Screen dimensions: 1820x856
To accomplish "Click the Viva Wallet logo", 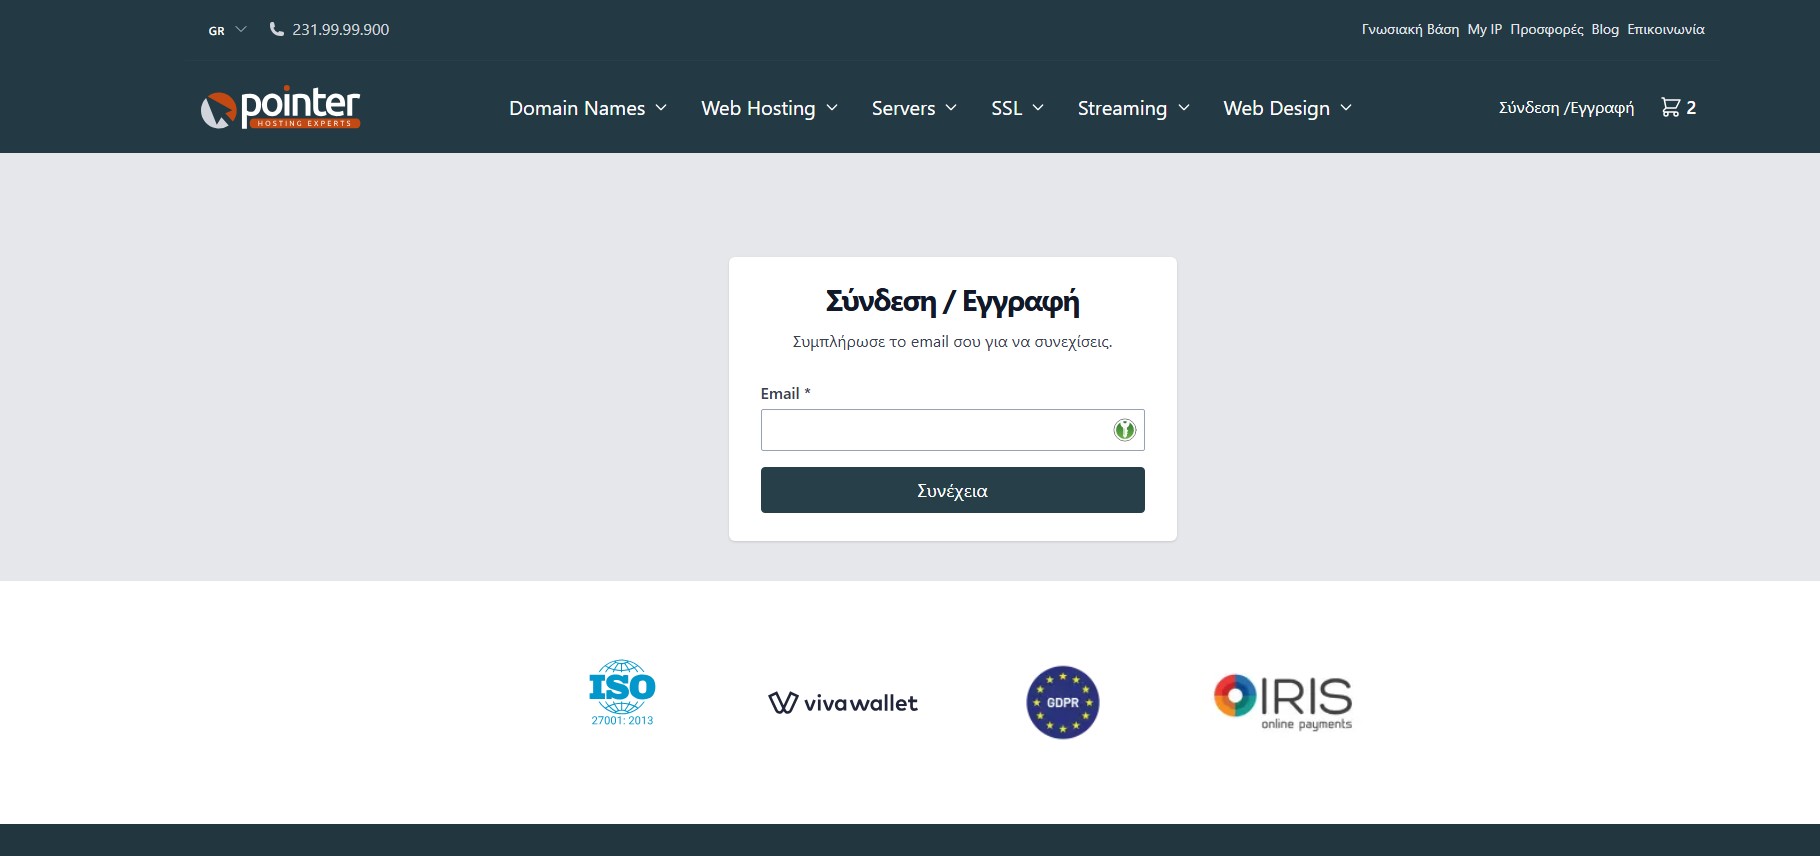I will coord(842,703).
